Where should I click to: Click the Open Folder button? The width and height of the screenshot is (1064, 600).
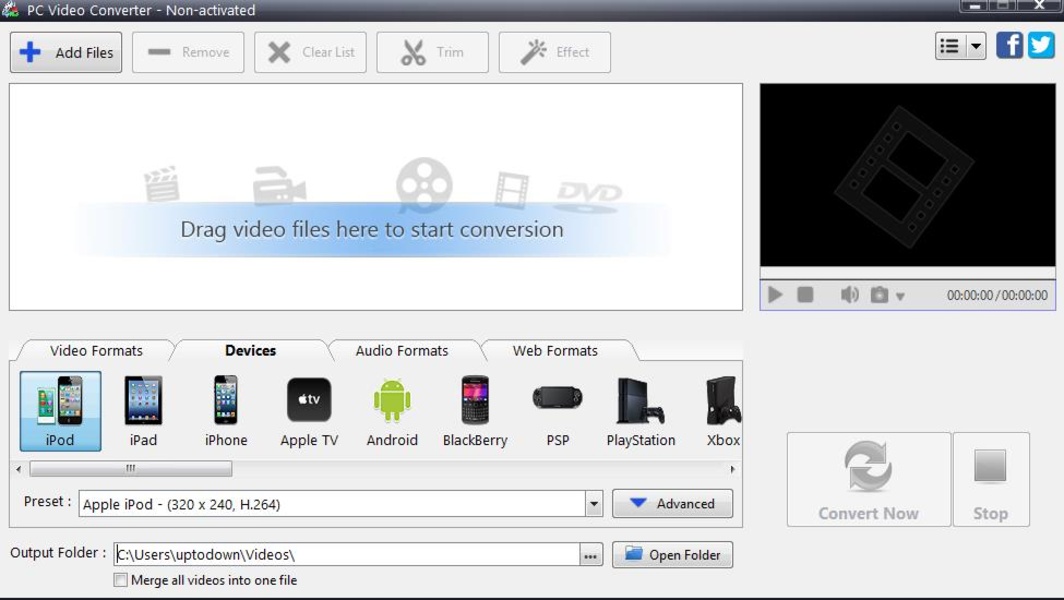(672, 555)
